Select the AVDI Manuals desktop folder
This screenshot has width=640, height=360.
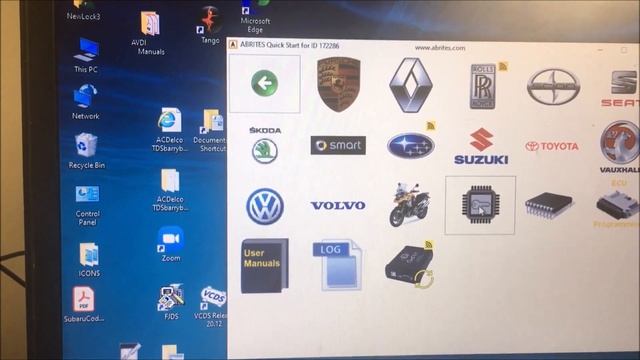(x=149, y=33)
